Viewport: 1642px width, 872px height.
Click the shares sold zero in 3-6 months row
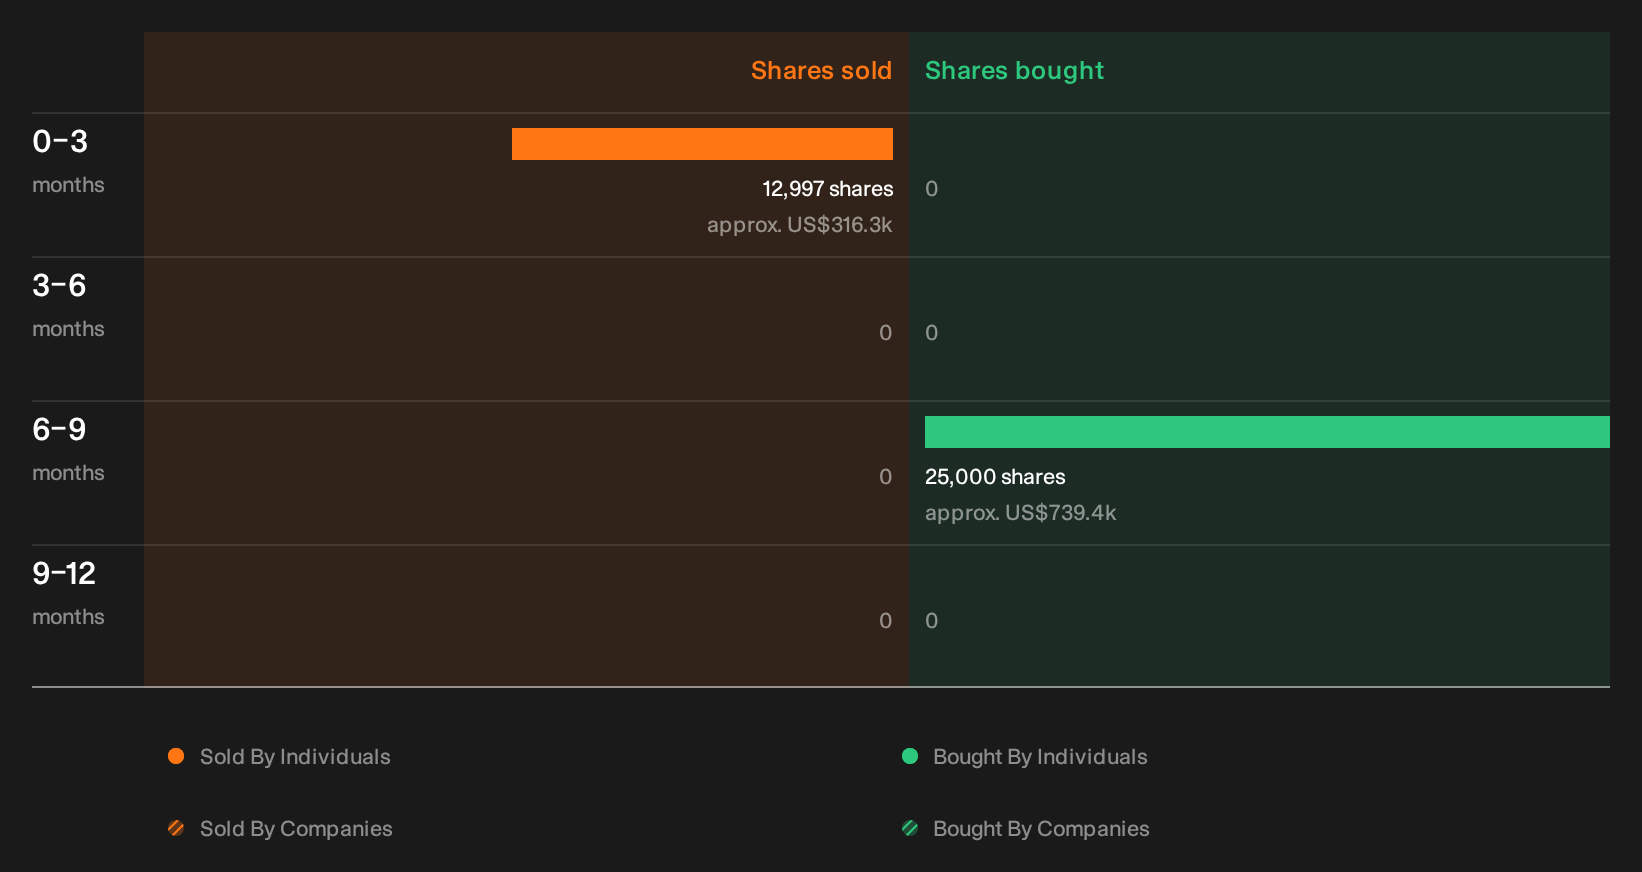[x=885, y=333]
